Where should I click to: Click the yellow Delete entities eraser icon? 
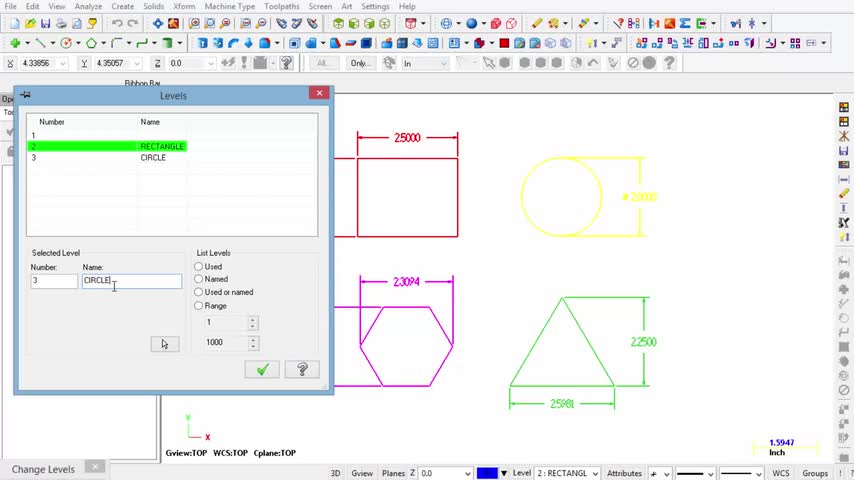coord(536,23)
